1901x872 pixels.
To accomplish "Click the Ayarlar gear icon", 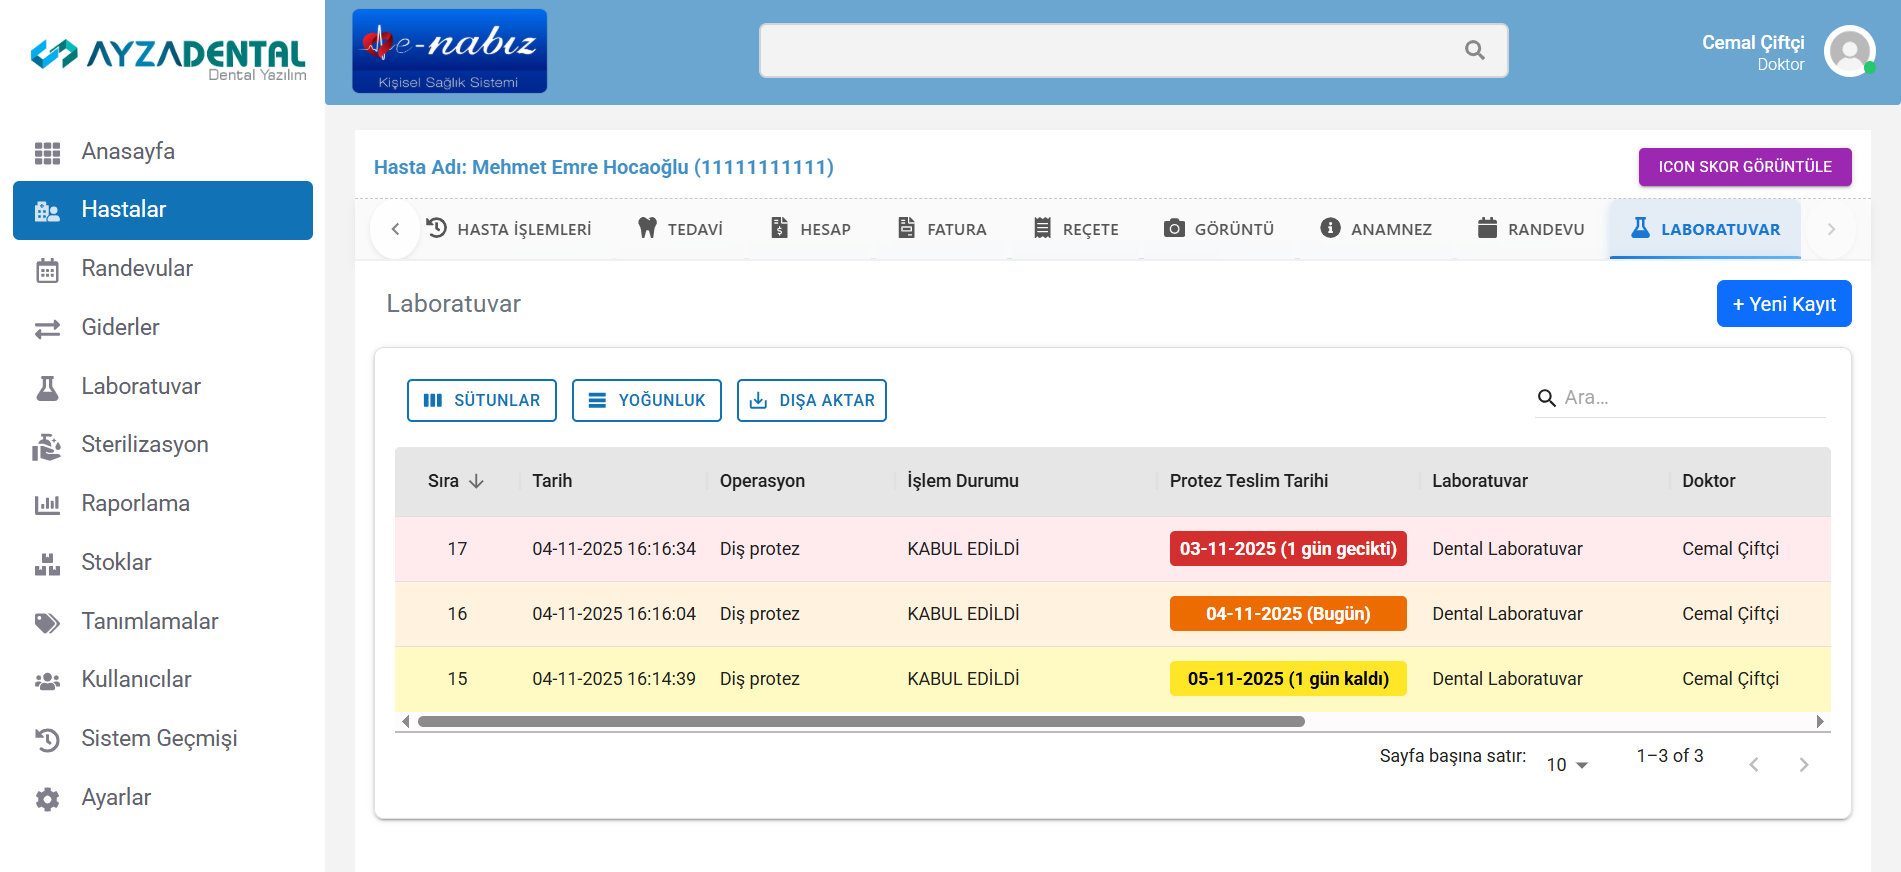I will pyautogui.click(x=47, y=798).
